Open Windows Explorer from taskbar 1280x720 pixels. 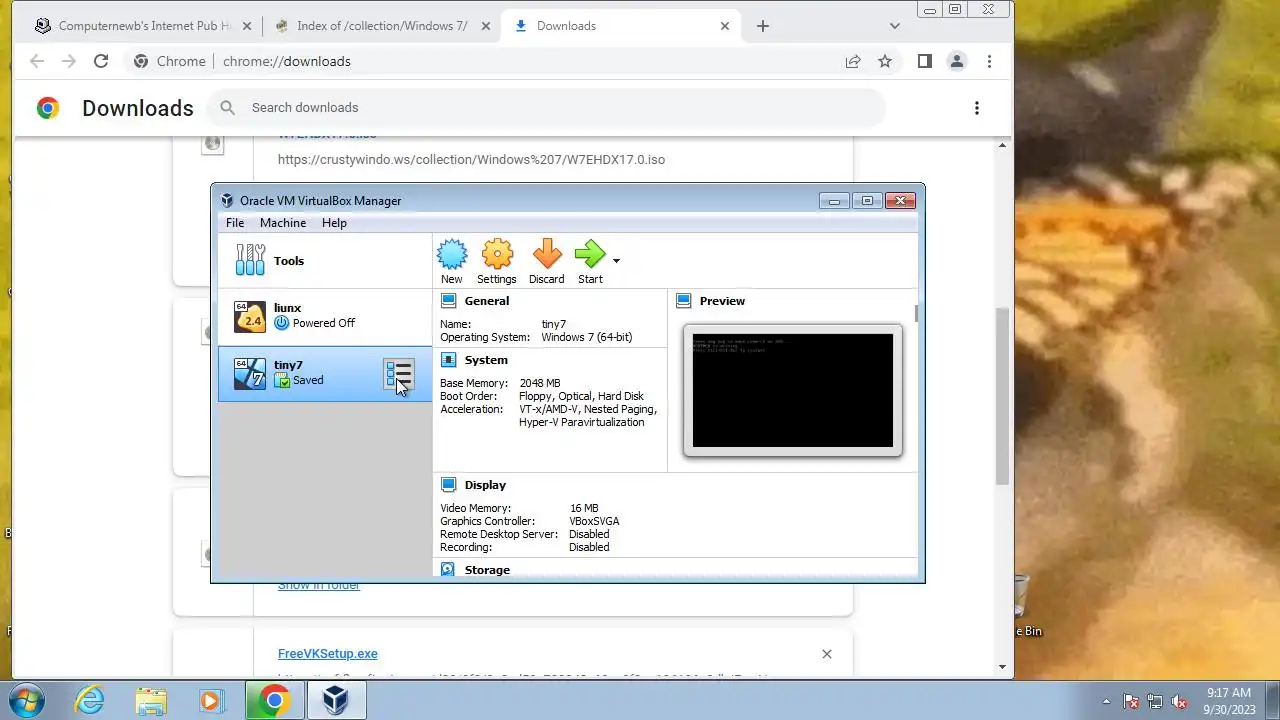pos(151,701)
